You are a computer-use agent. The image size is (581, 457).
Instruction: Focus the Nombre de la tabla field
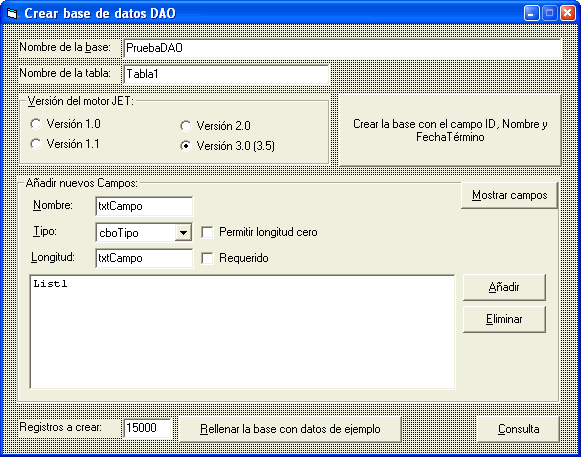(x=226, y=74)
